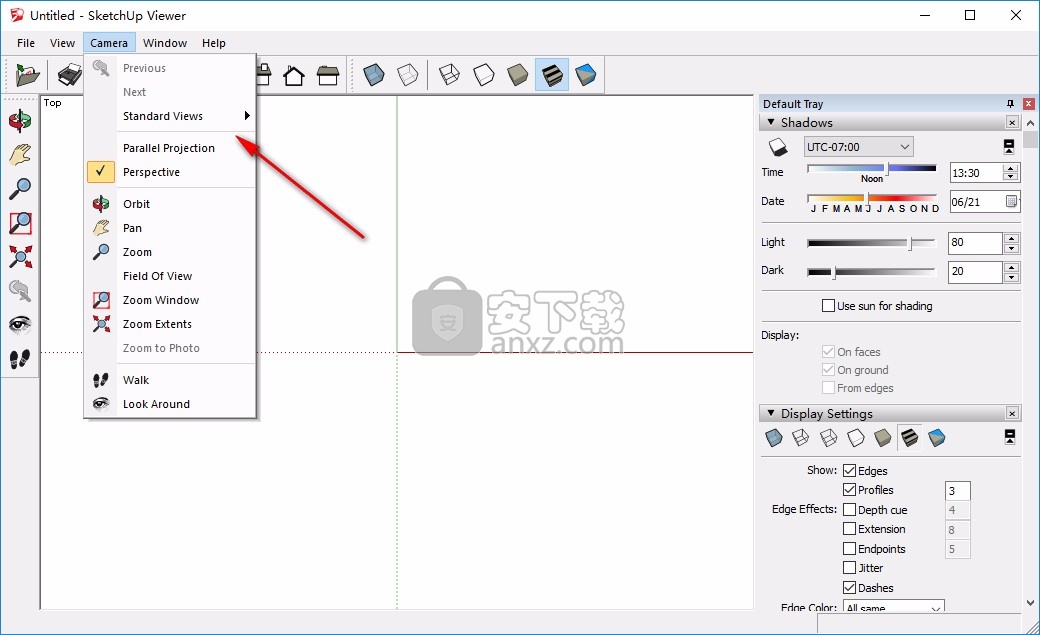The height and width of the screenshot is (635, 1040).
Task: Switch to Wireframe style in toolbar
Action: coord(450,75)
